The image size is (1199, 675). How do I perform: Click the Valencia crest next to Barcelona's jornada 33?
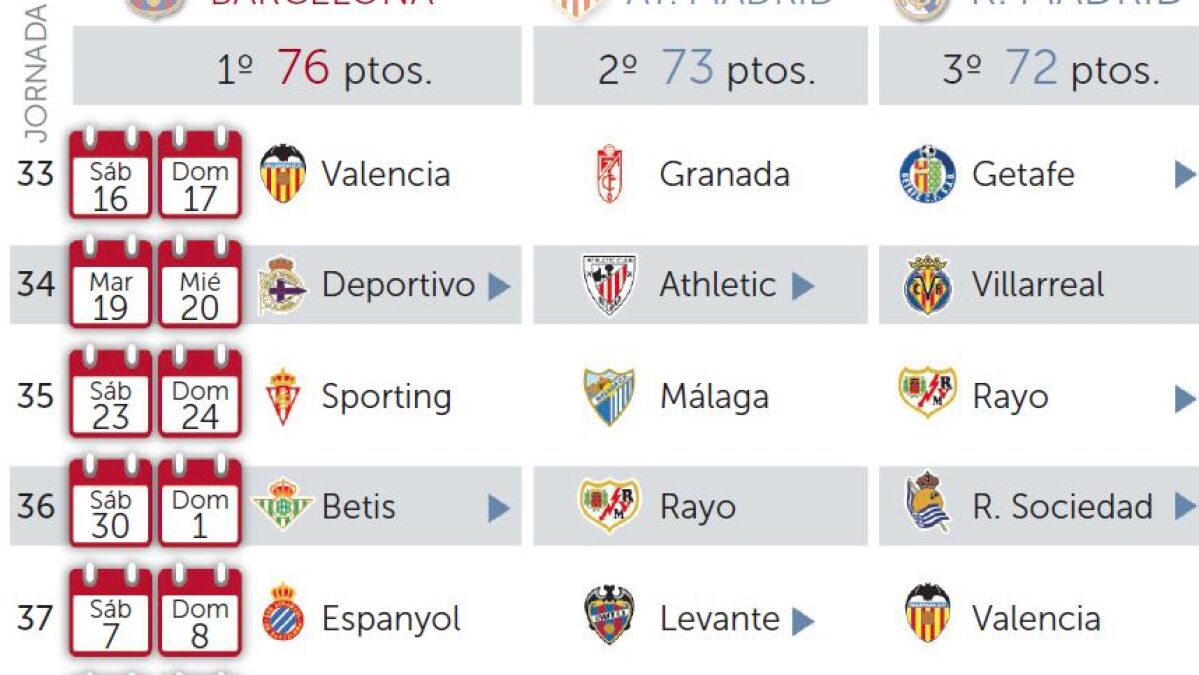coord(283,174)
